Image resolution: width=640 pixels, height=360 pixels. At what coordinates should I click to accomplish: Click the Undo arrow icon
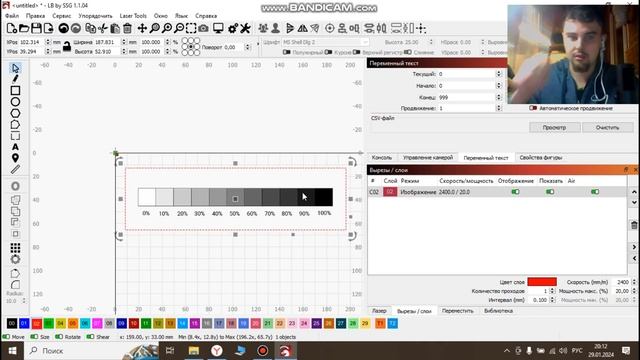pyautogui.click(x=63, y=28)
